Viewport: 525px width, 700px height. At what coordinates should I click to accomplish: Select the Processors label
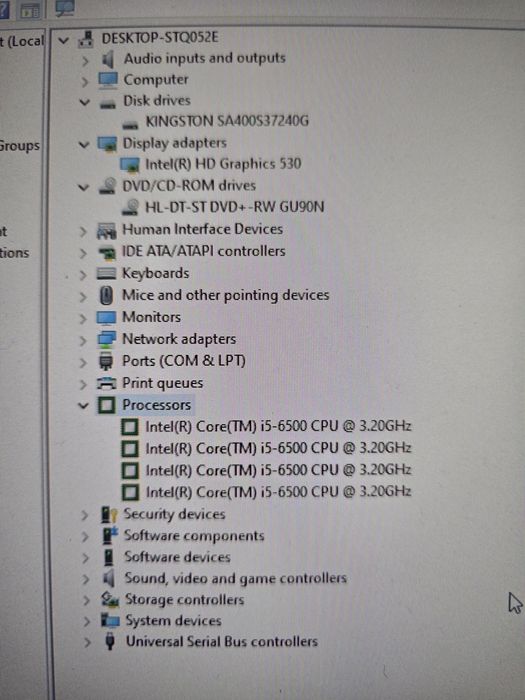pyautogui.click(x=157, y=405)
